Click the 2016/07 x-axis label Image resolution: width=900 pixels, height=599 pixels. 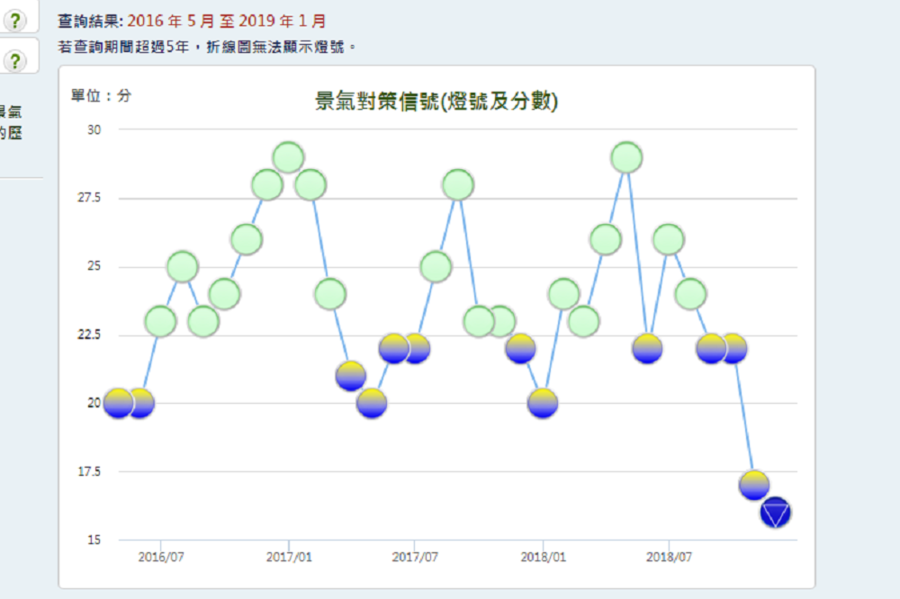tap(160, 556)
